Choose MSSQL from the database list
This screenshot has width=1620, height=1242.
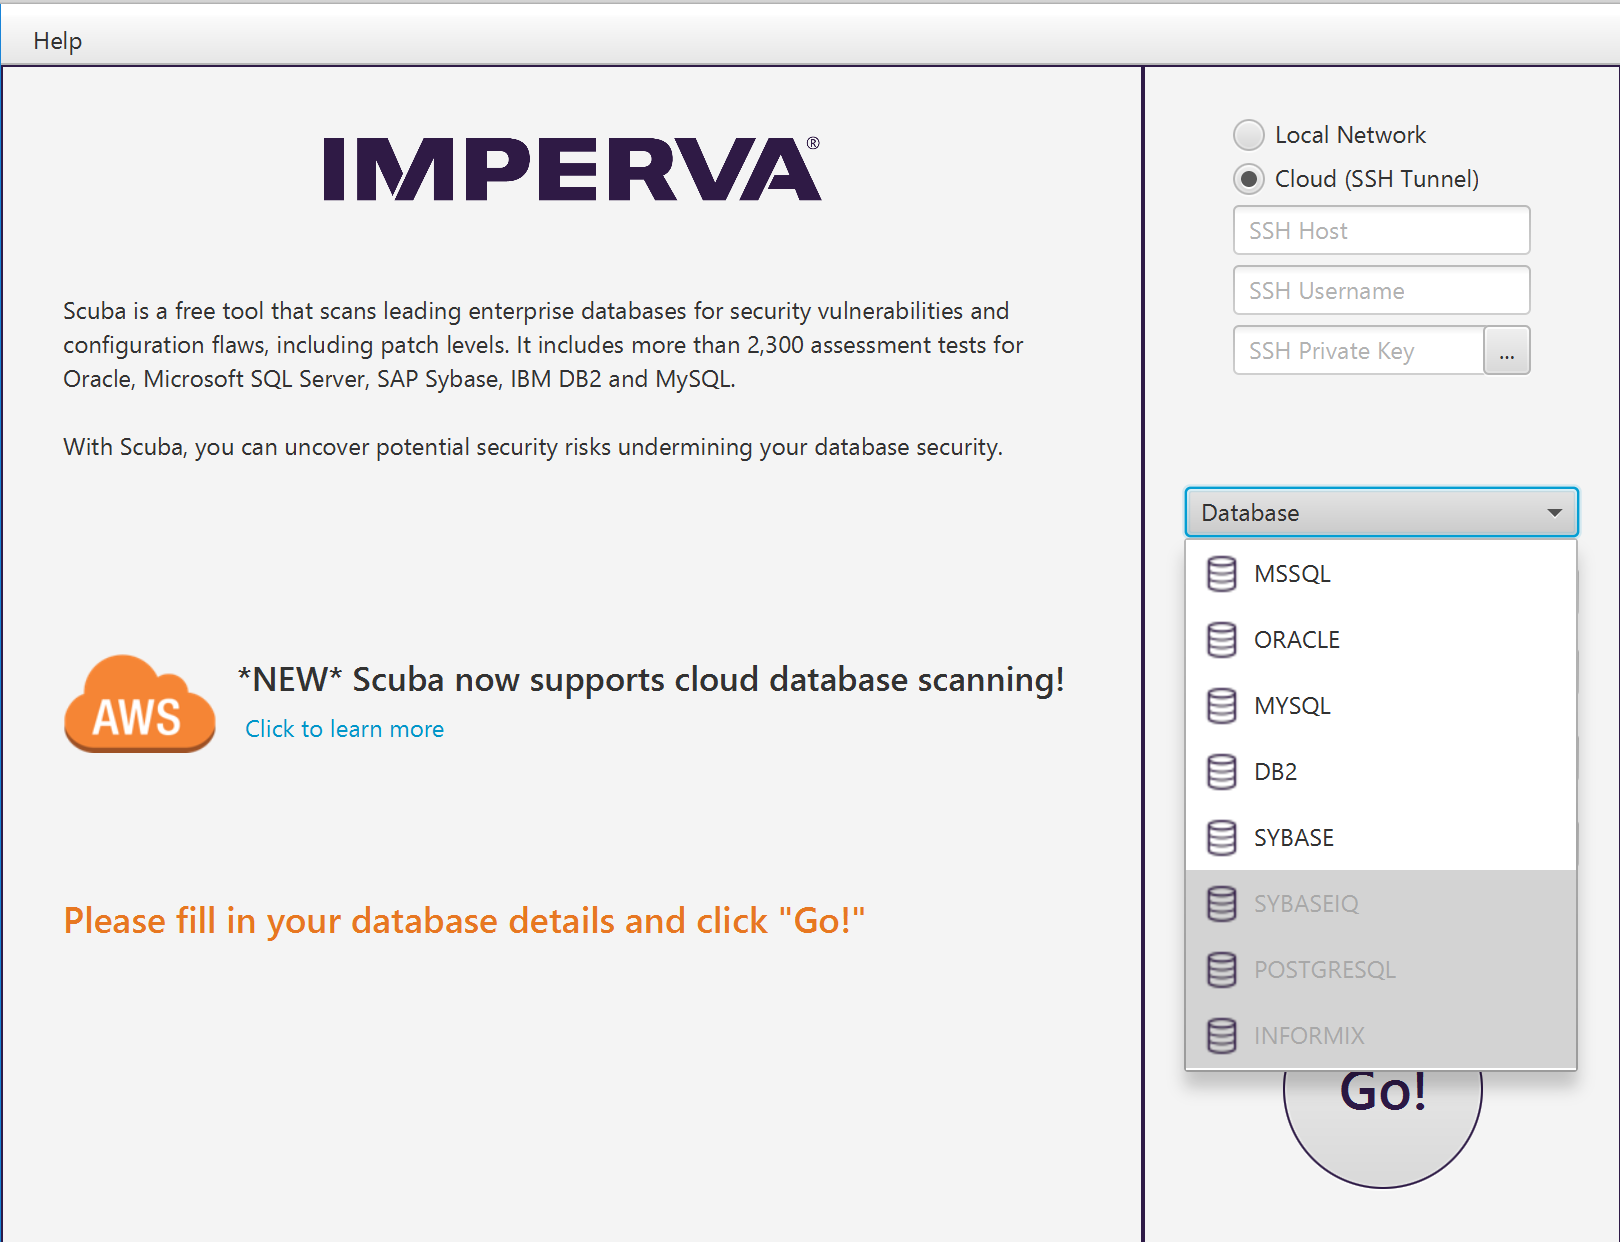point(1381,574)
